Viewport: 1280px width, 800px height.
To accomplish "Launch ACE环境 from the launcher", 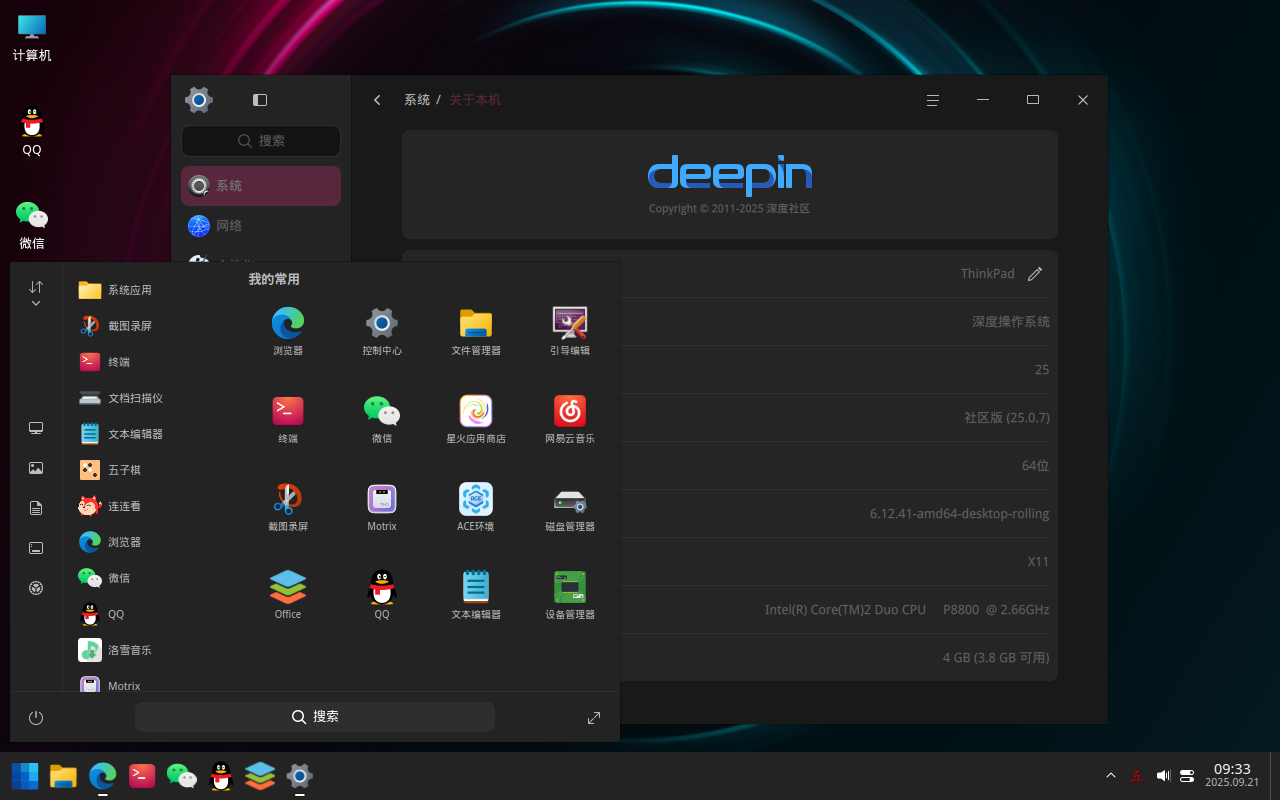I will 476,507.
